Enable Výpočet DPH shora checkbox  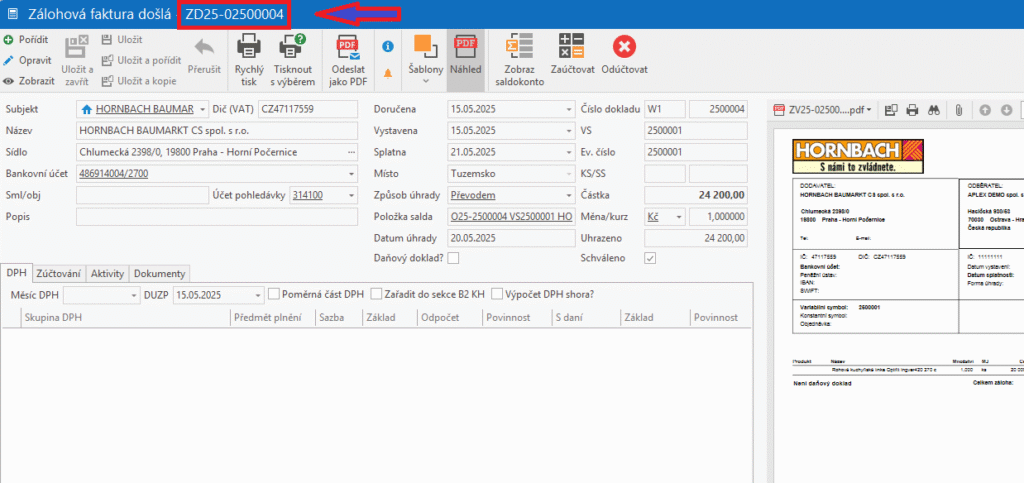497,294
